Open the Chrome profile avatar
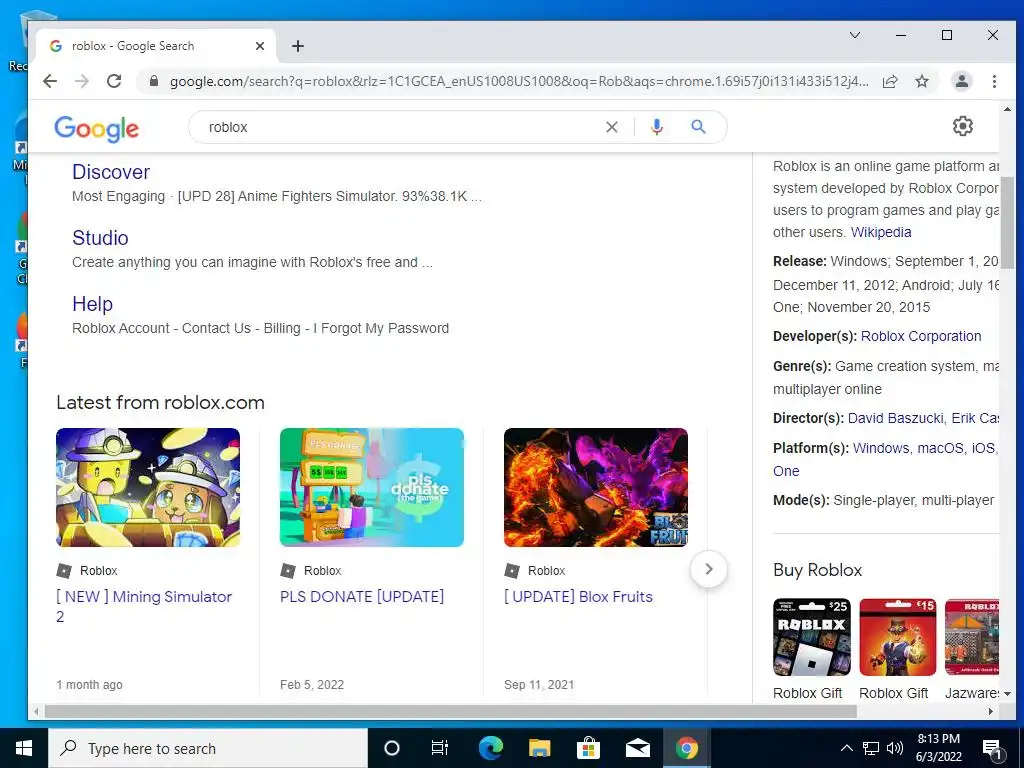This screenshot has height=768, width=1024. 961,81
